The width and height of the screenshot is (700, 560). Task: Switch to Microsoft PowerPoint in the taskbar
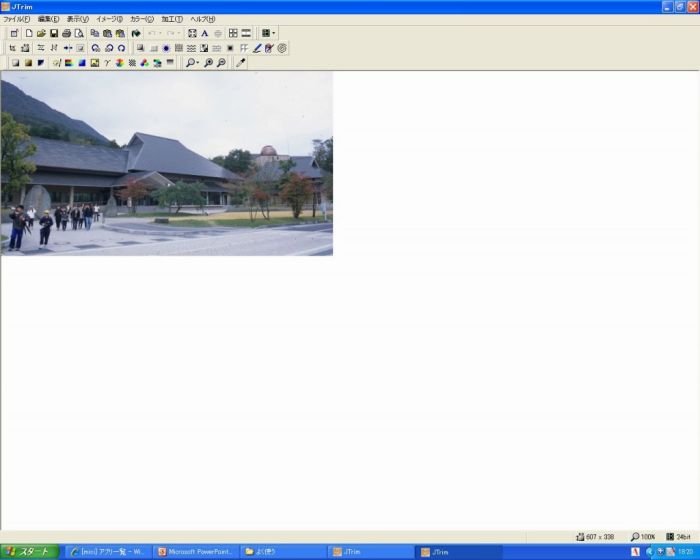click(196, 551)
